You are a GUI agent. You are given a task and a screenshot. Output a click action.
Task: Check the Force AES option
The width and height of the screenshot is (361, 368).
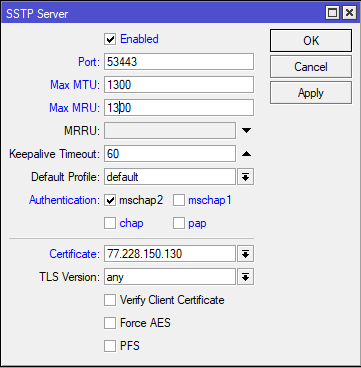coord(110,323)
